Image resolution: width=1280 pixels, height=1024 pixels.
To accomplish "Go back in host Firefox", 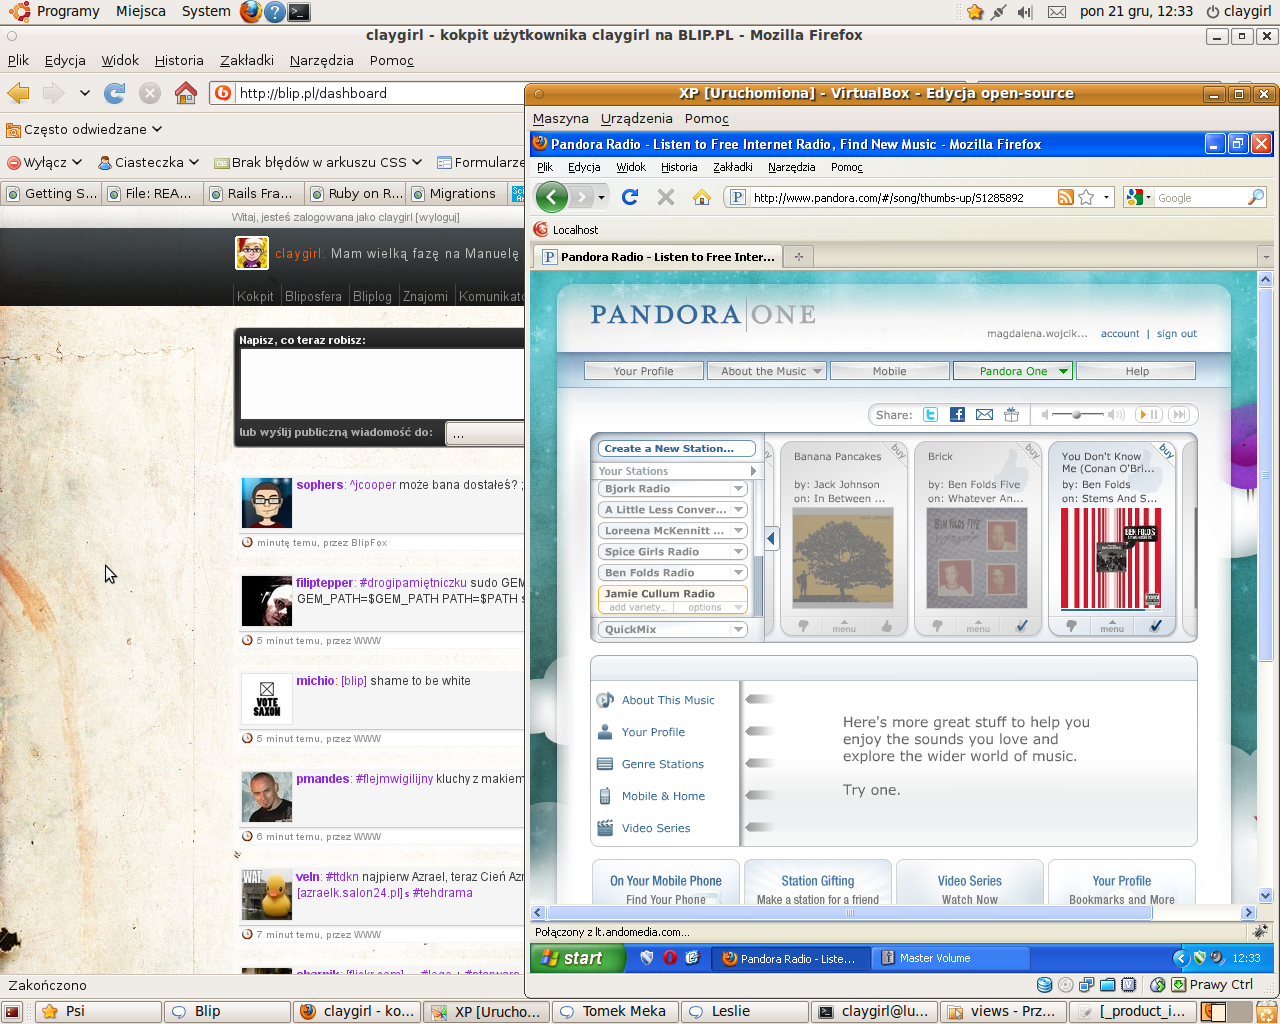I will pos(18,93).
